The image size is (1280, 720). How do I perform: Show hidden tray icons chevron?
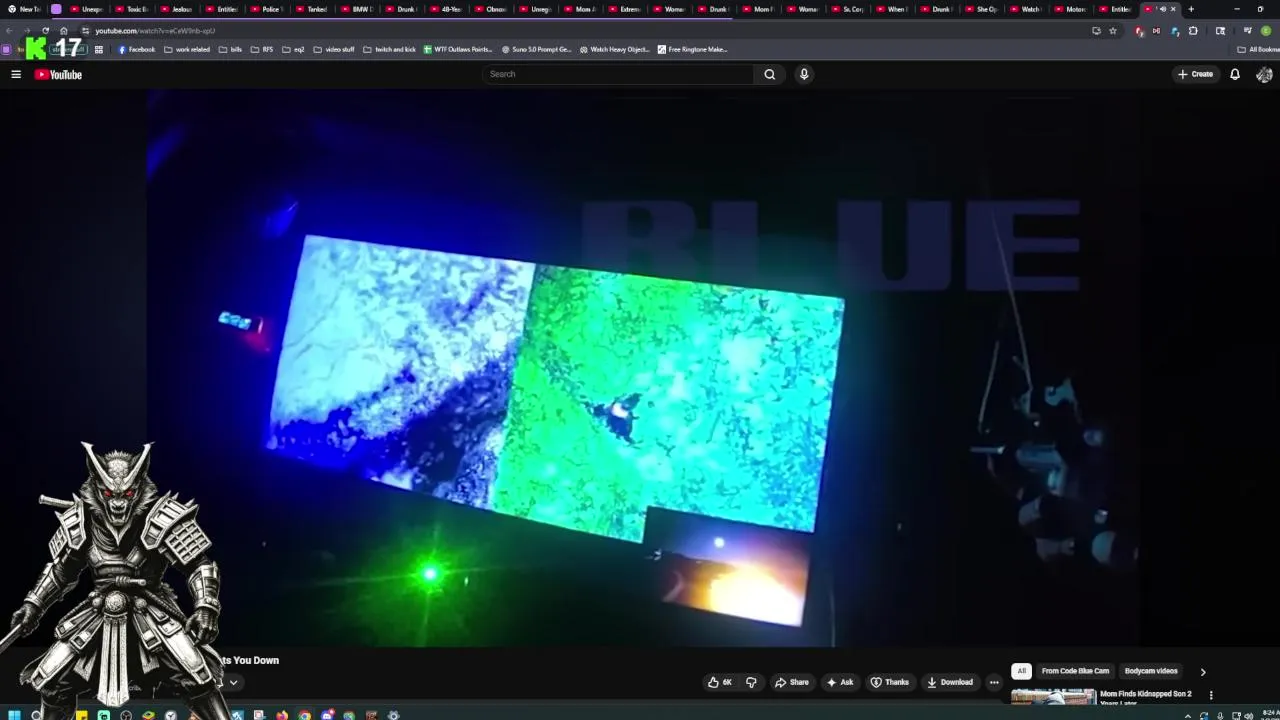1188,716
